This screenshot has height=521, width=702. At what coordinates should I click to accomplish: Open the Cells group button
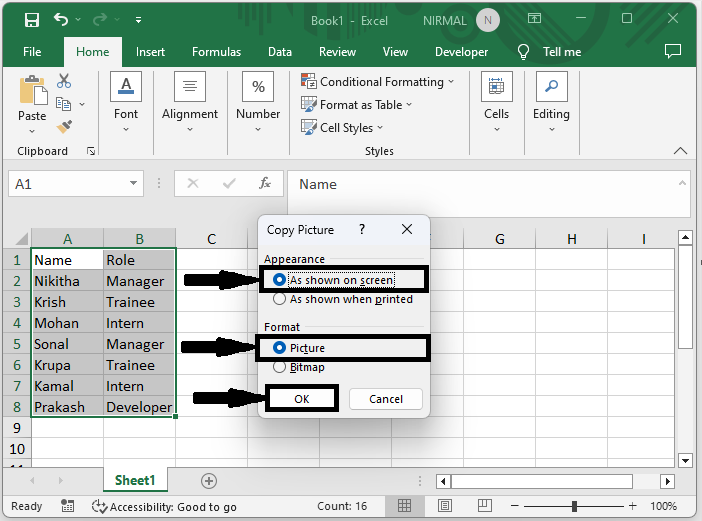pos(497,102)
